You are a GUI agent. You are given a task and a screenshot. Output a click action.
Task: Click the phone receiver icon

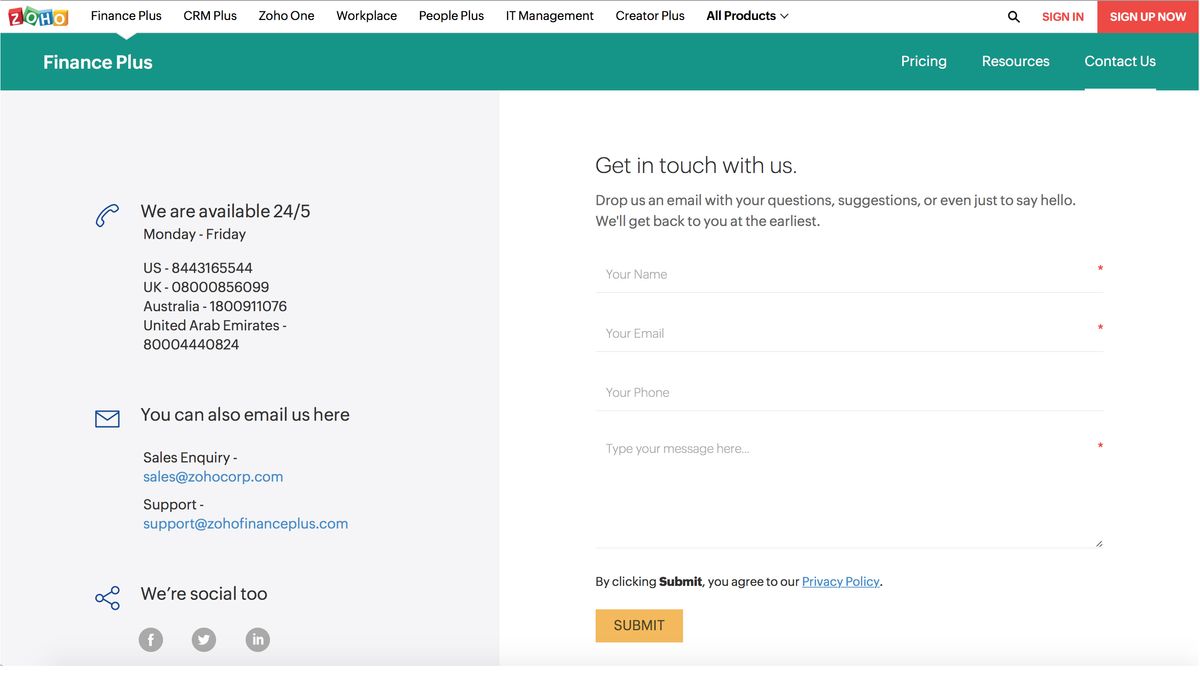pos(107,215)
